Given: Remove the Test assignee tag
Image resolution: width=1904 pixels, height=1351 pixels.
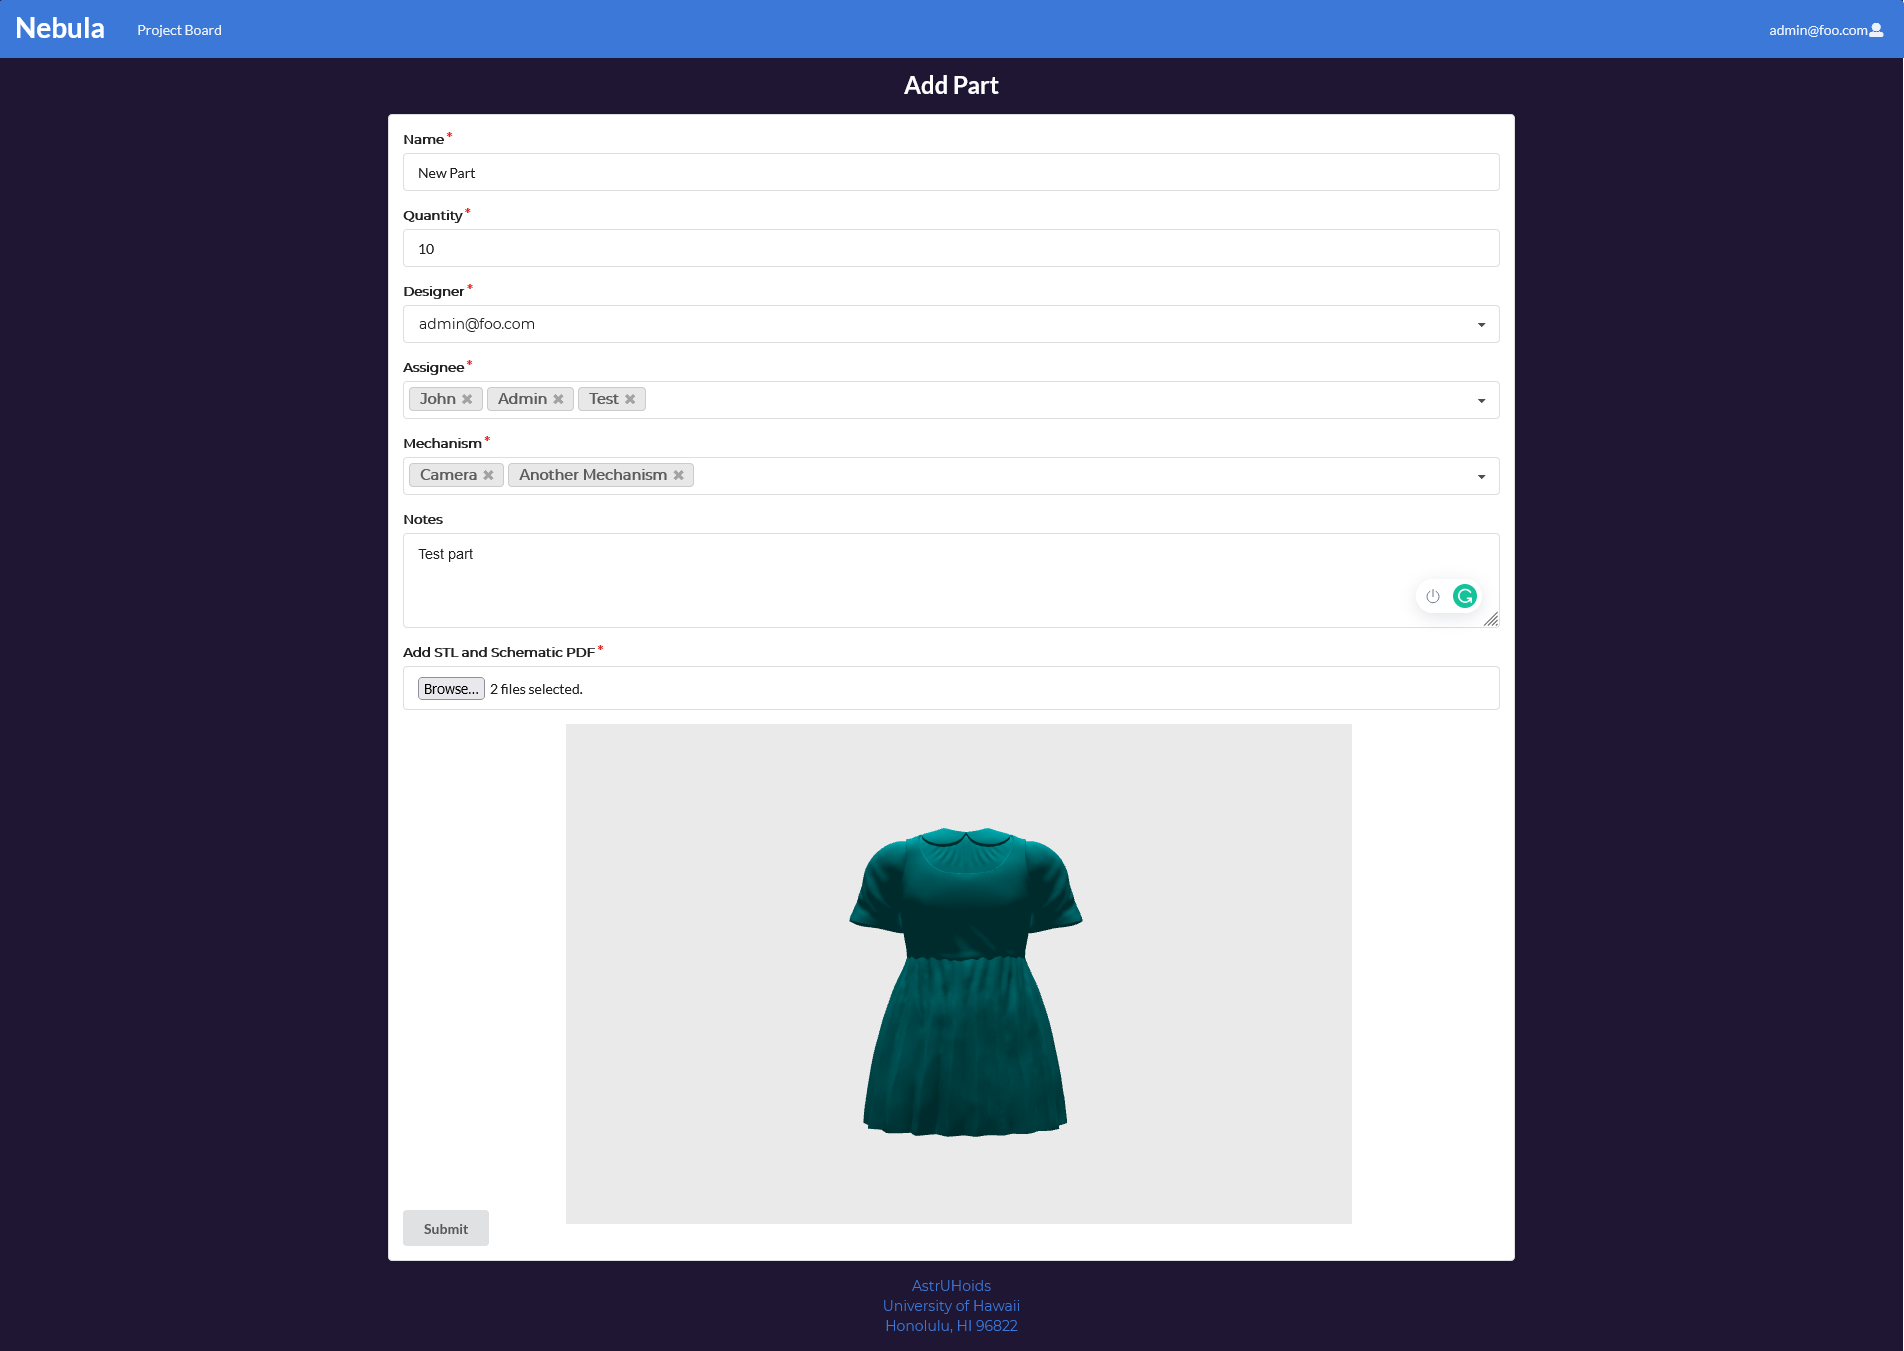Looking at the screenshot, I should pos(630,399).
